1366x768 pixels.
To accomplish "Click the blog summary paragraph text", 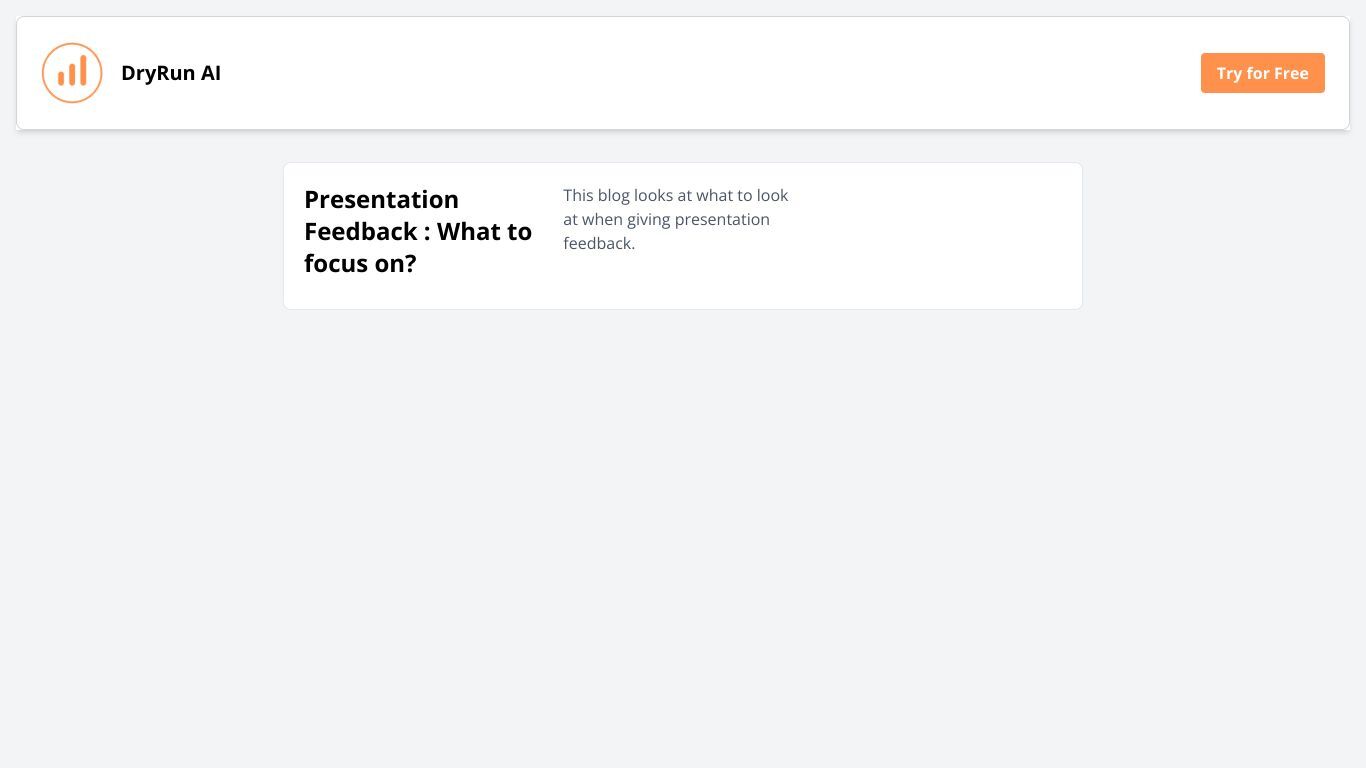I will pos(676,219).
